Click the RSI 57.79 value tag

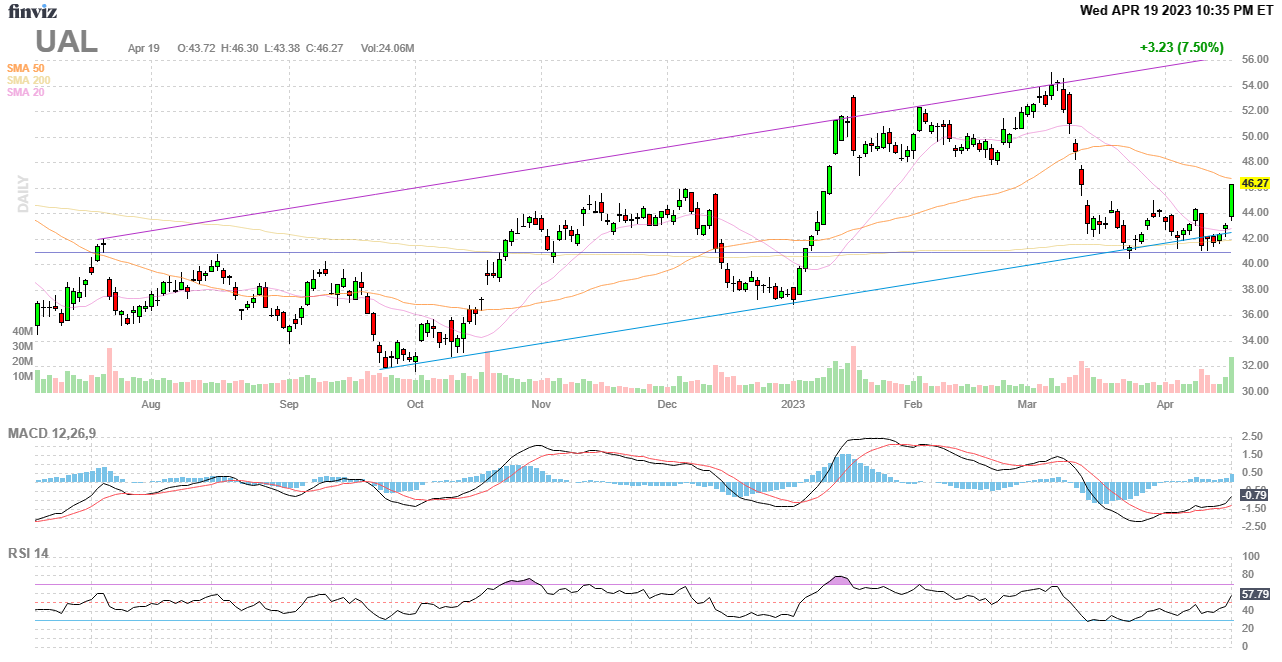1254,594
